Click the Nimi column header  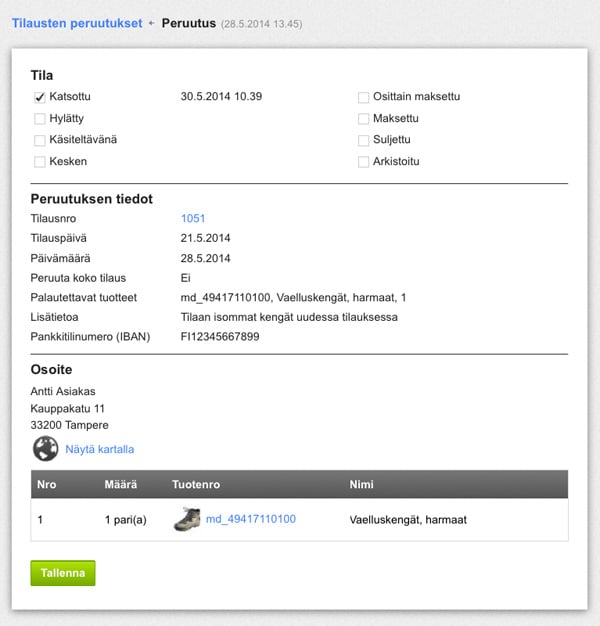tap(361, 484)
